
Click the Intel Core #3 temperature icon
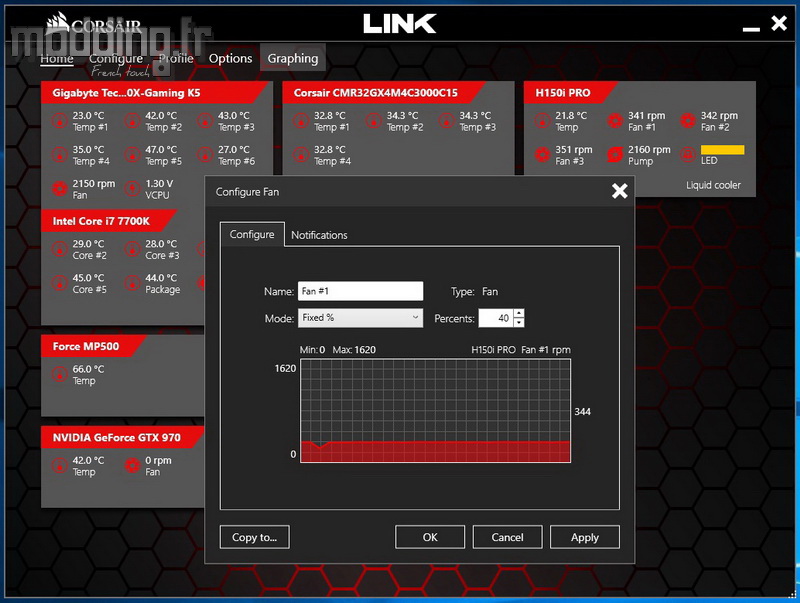133,249
